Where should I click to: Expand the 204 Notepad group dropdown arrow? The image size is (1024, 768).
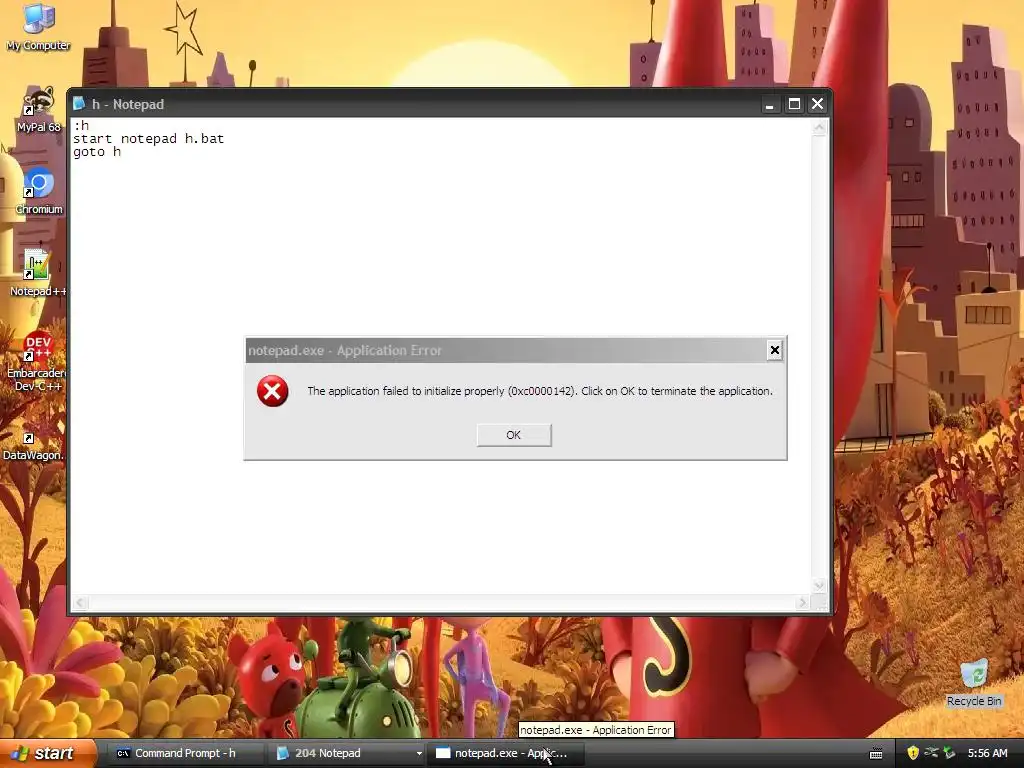pyautogui.click(x=419, y=754)
